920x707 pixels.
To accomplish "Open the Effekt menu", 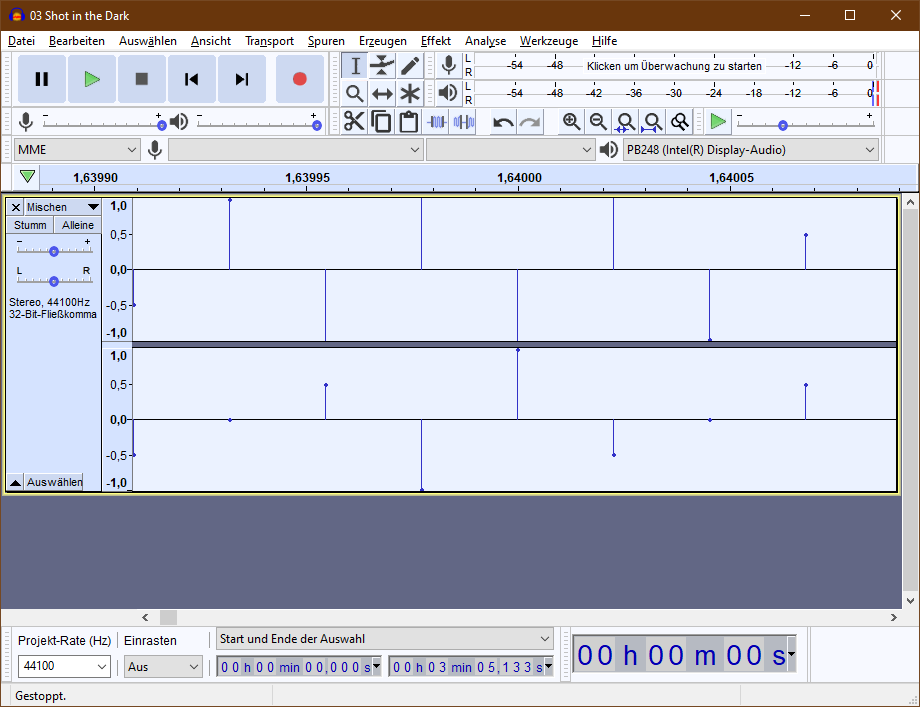I will (x=435, y=41).
